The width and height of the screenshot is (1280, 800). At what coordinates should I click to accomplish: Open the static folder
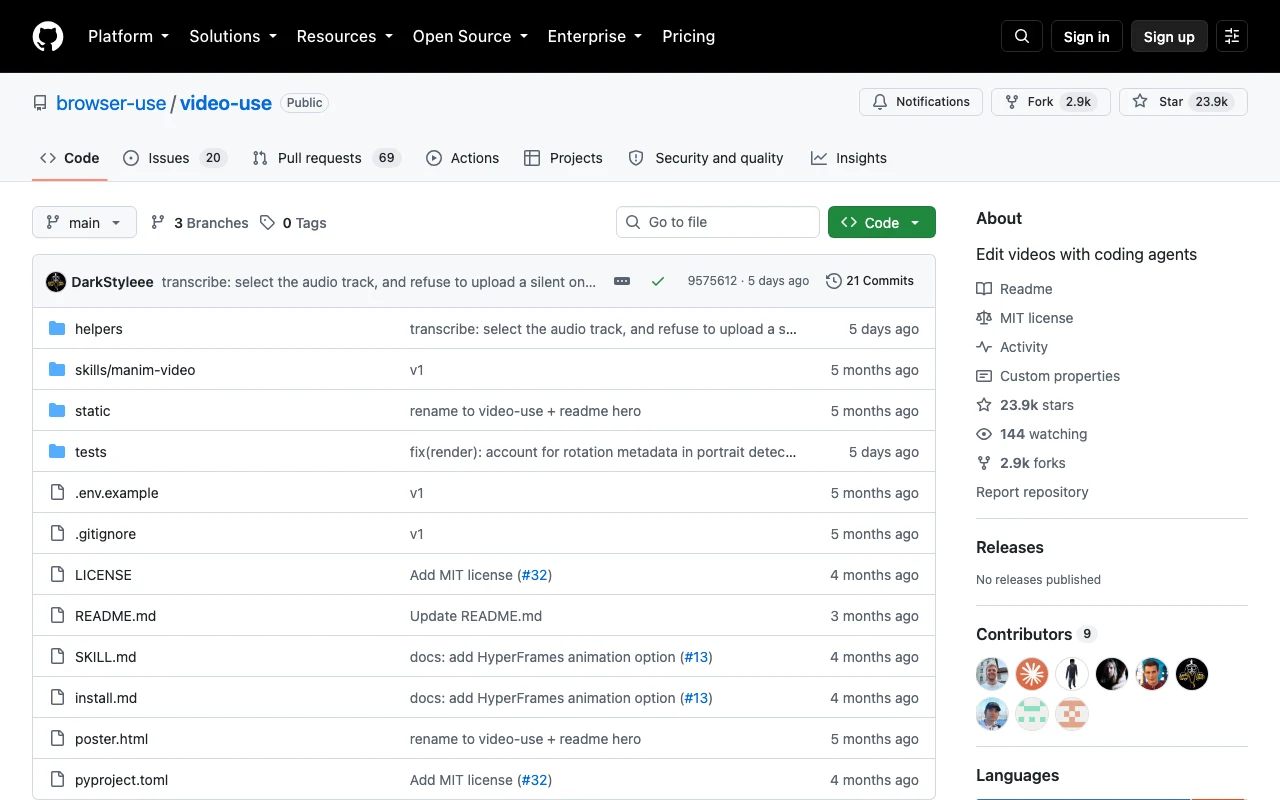[x=92, y=411]
